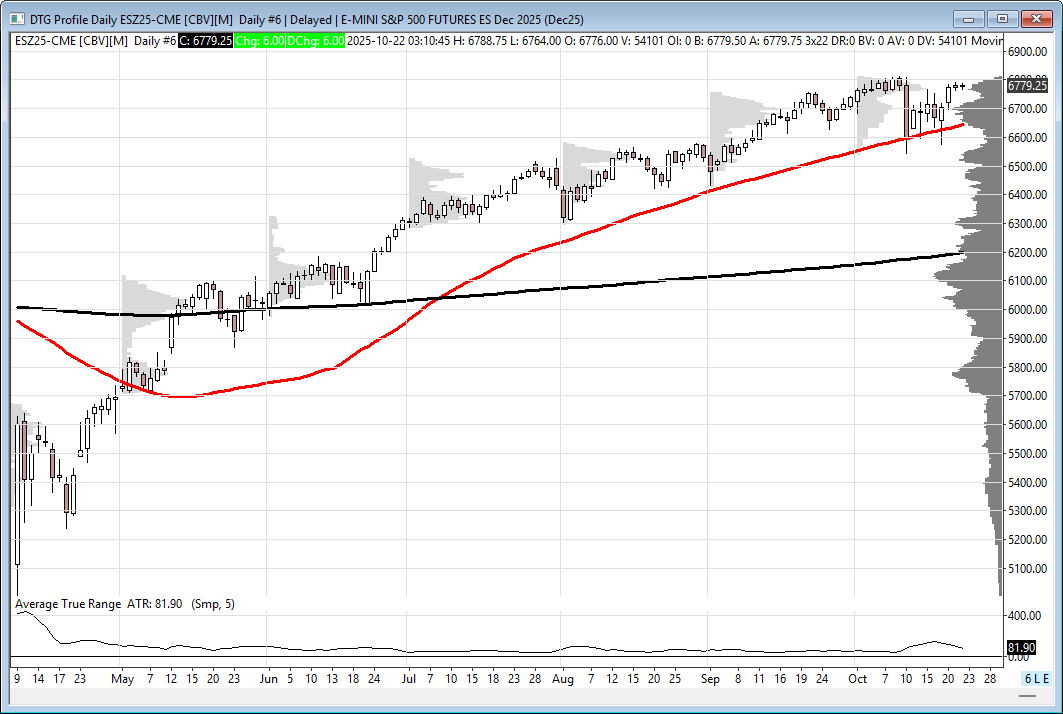Click the Sep label on the time axis

[710, 678]
